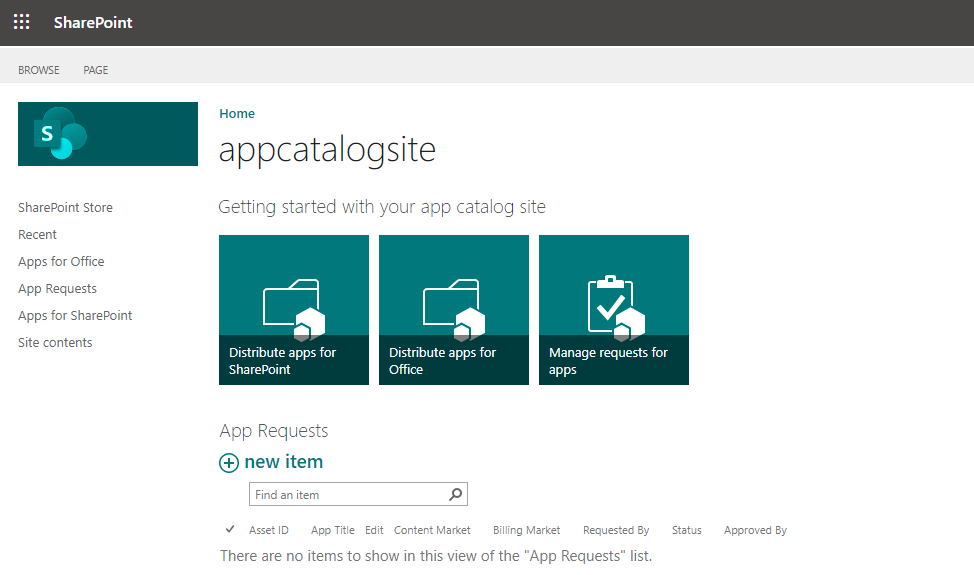Click the App Requests web part heading
The width and height of the screenshot is (974, 575).
pyautogui.click(x=274, y=431)
